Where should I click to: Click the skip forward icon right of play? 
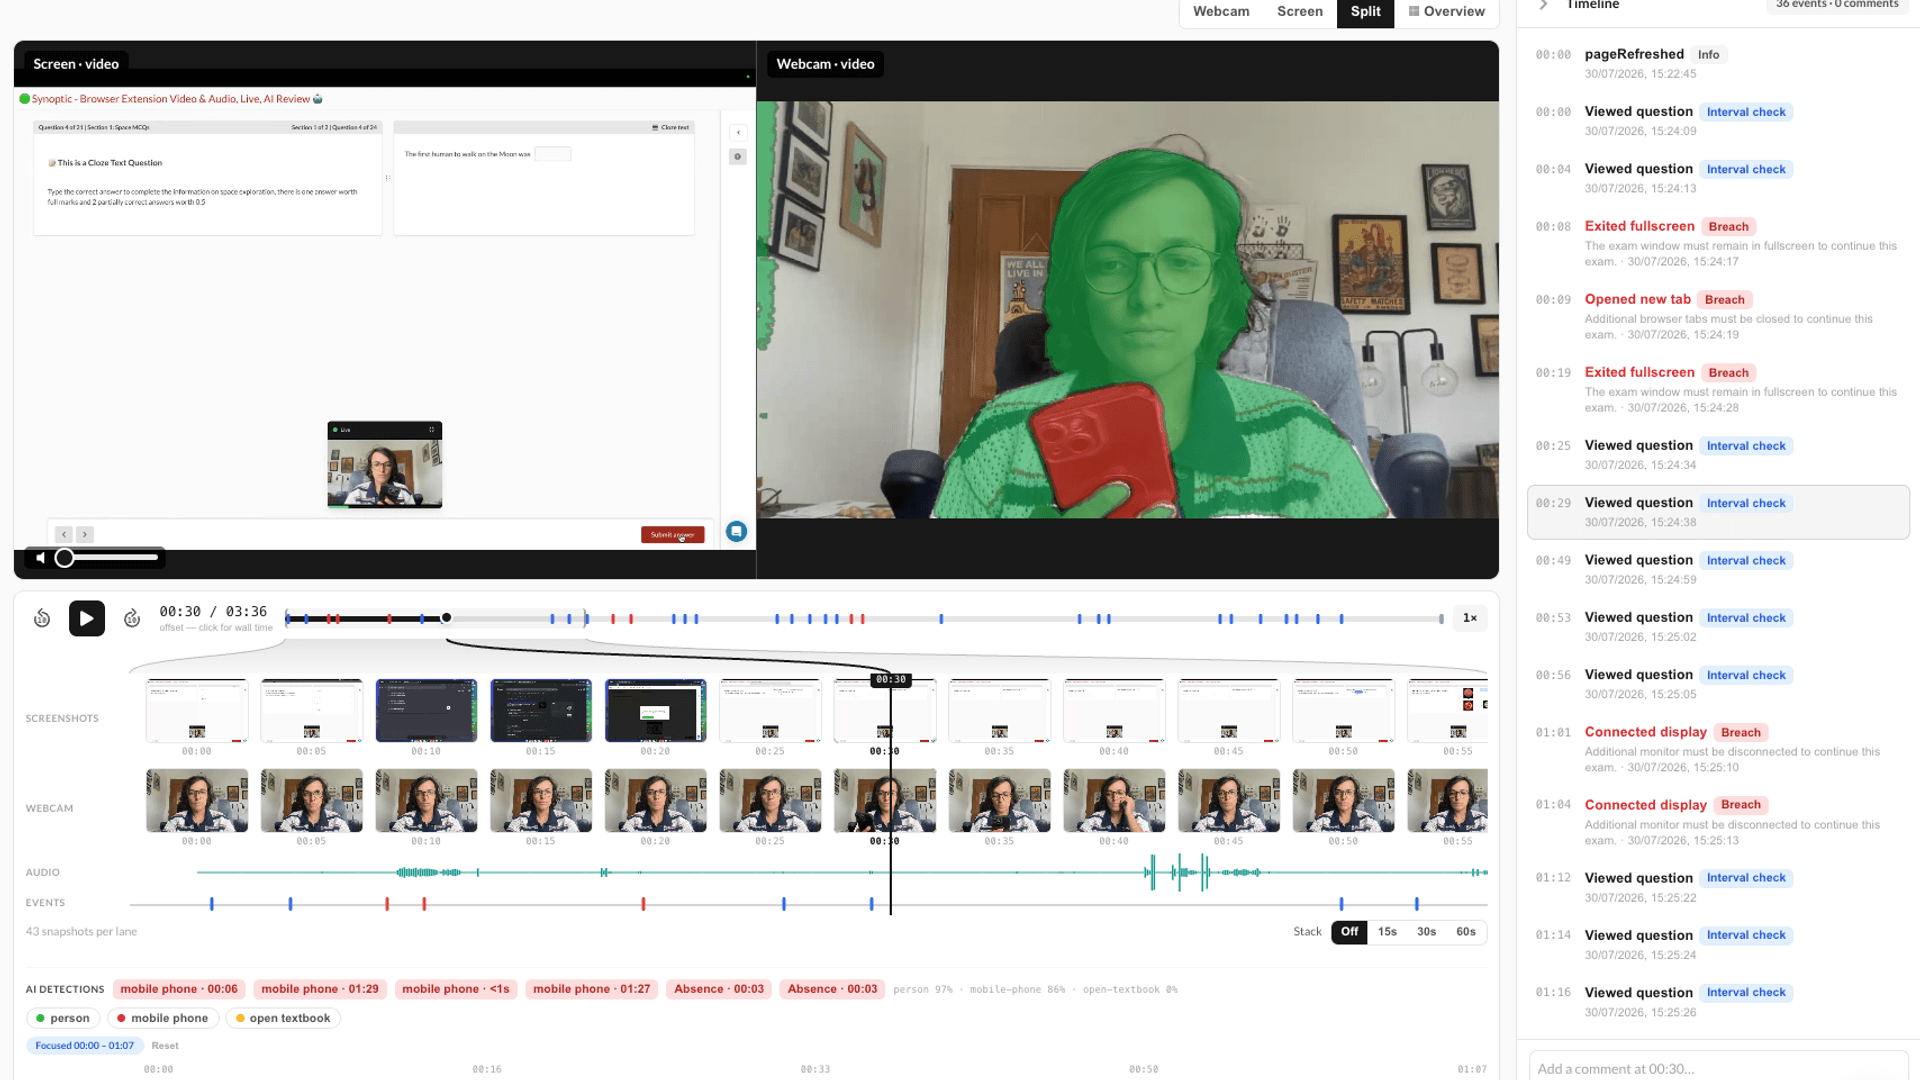pyautogui.click(x=132, y=619)
